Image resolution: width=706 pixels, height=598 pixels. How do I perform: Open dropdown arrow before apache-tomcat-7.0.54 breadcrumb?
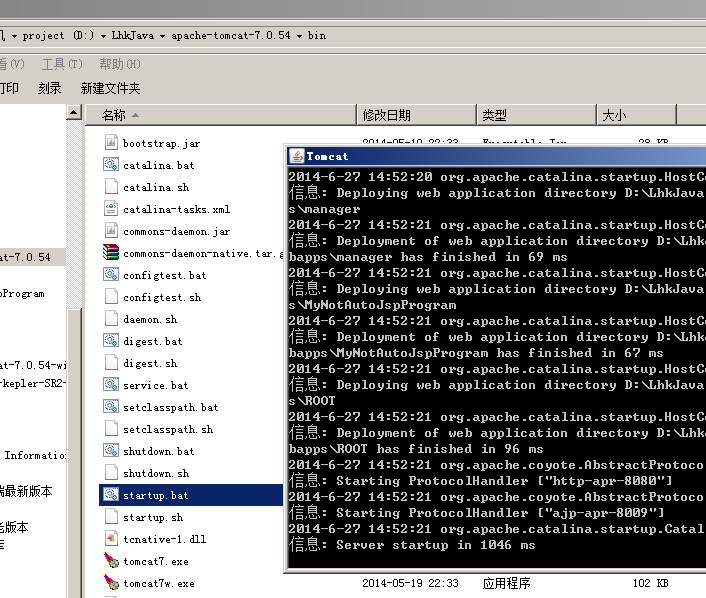[x=162, y=36]
